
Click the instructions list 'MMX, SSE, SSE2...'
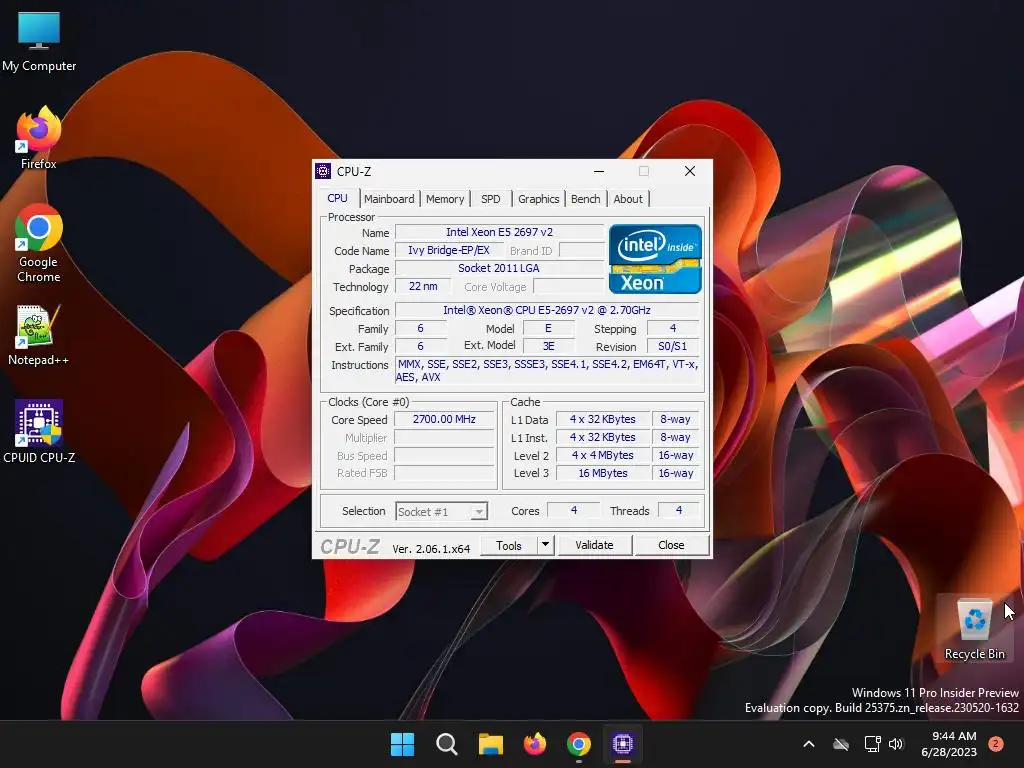[x=548, y=370]
